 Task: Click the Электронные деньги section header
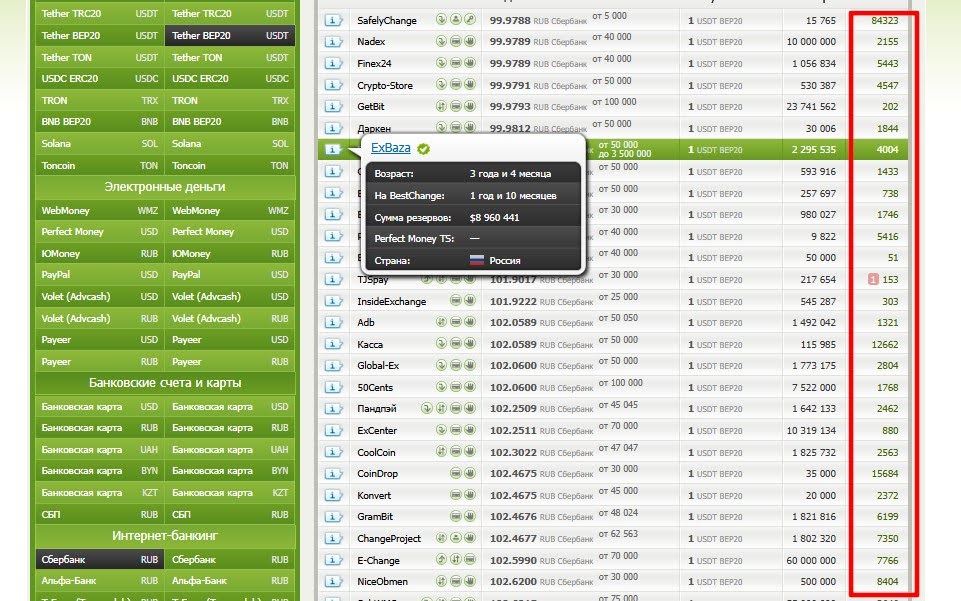point(165,187)
